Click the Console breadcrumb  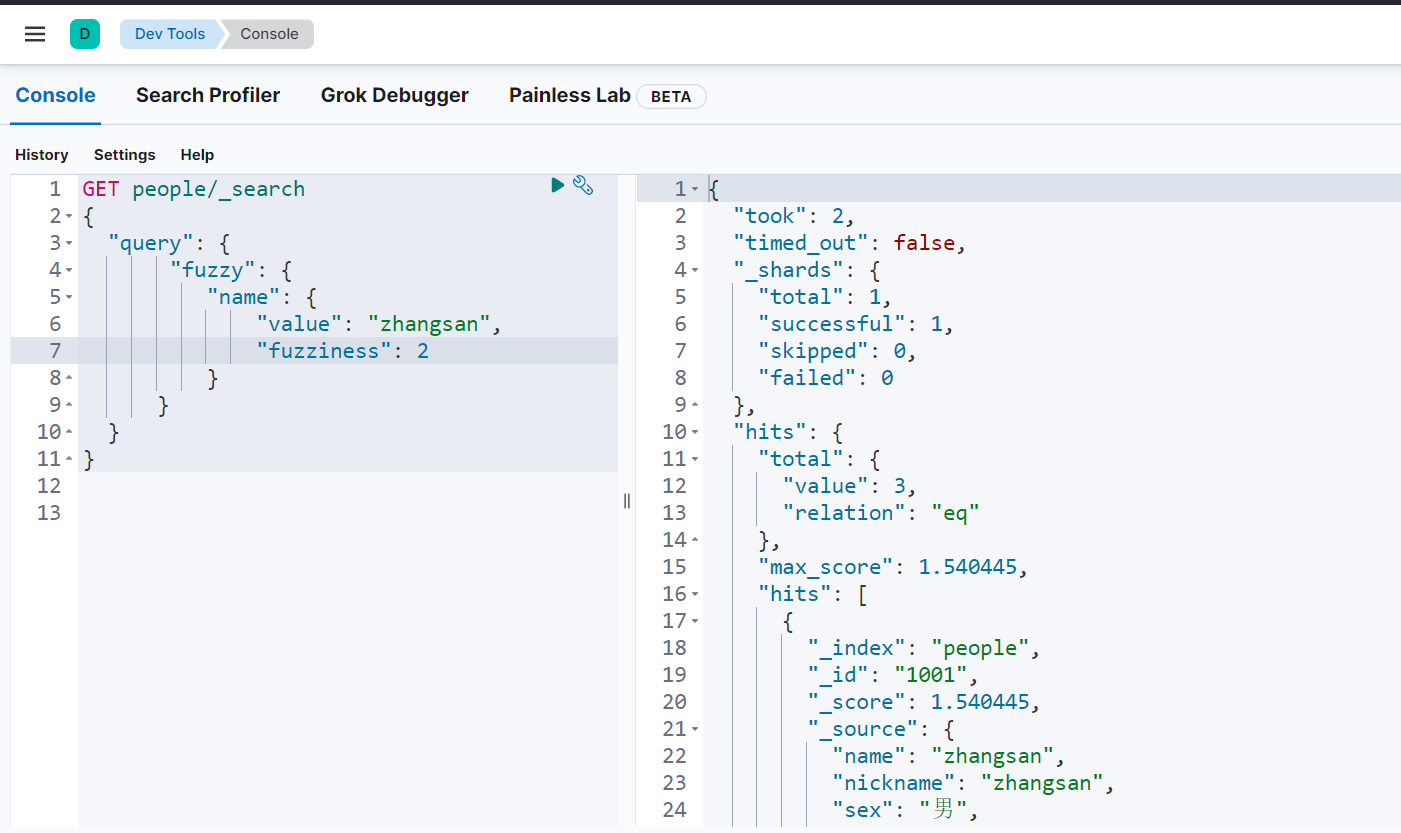(269, 34)
